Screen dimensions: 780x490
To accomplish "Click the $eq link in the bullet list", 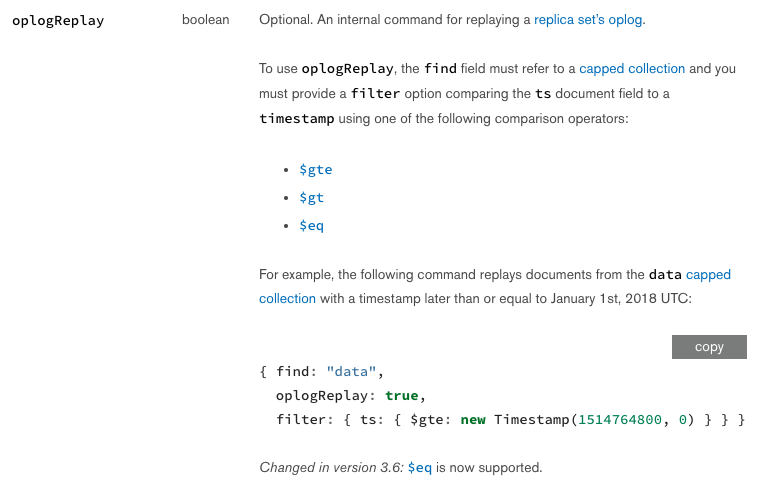I will 311,226.
